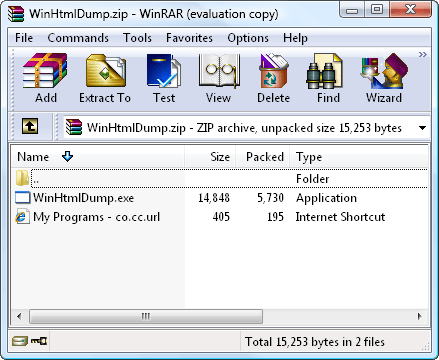Sort the list by the Size column header
The height and width of the screenshot is (360, 439).
210,157
